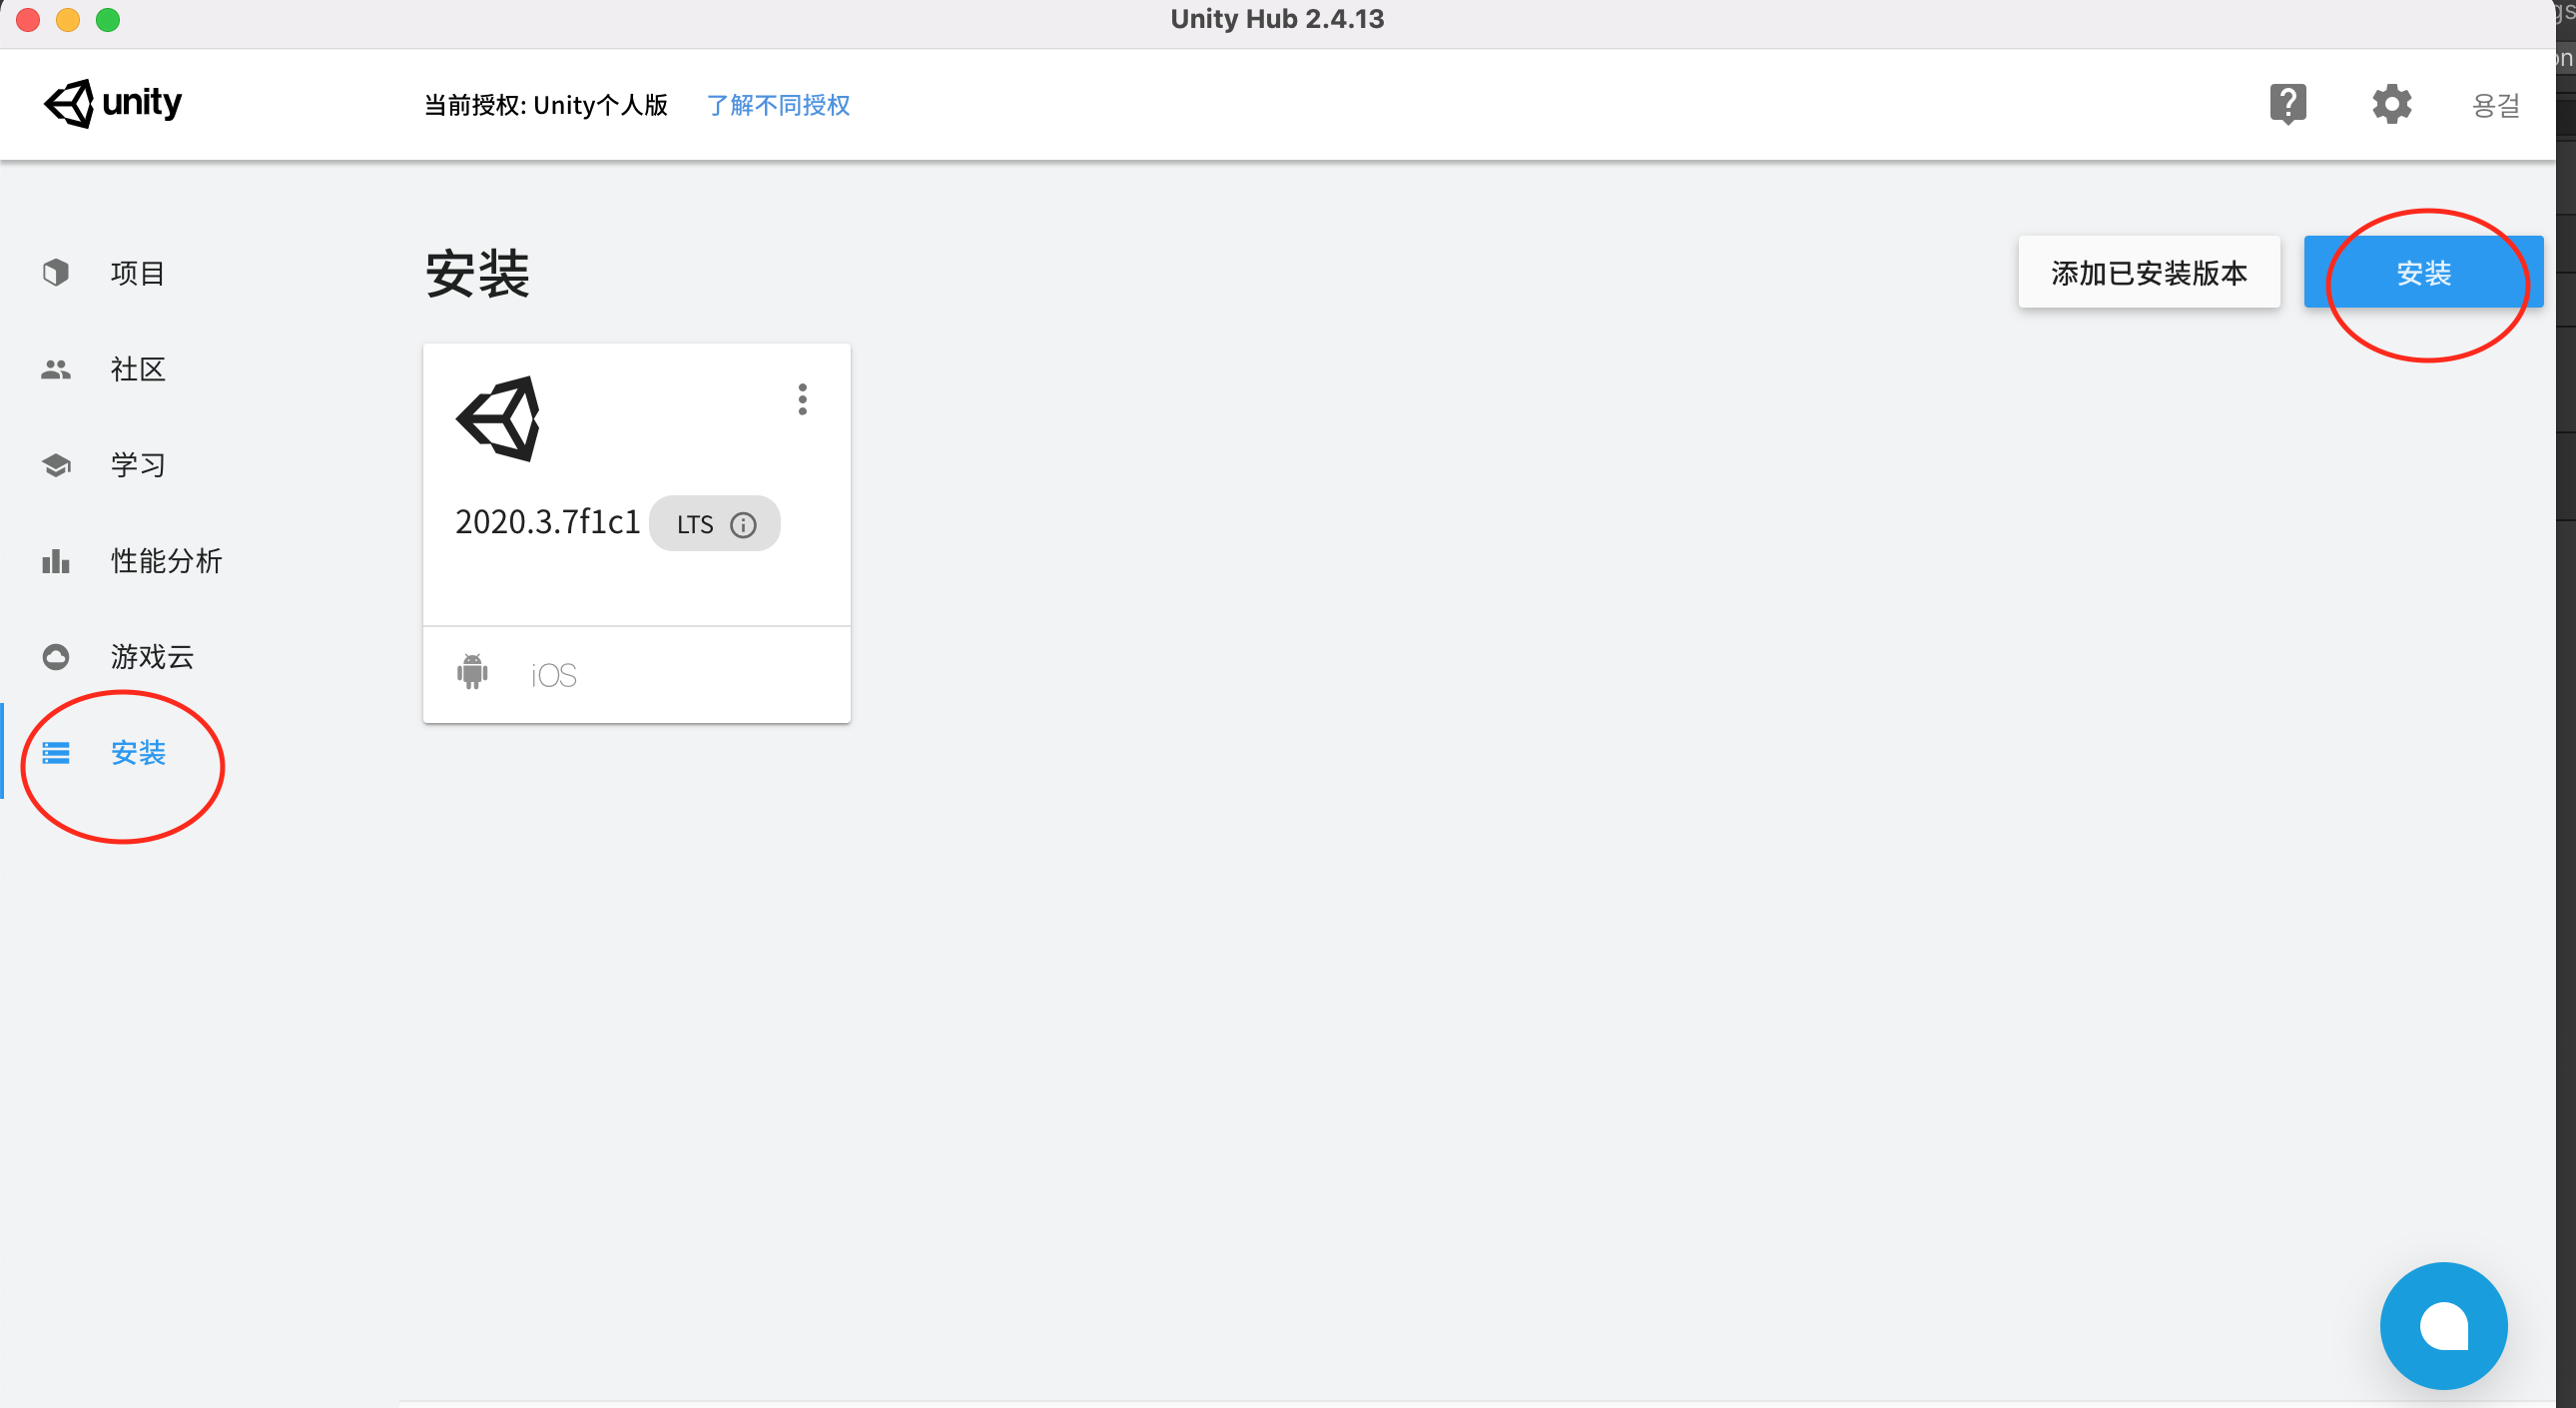The width and height of the screenshot is (2576, 1408).
Task: Select 安装 installs sidebar item
Action: [x=137, y=752]
